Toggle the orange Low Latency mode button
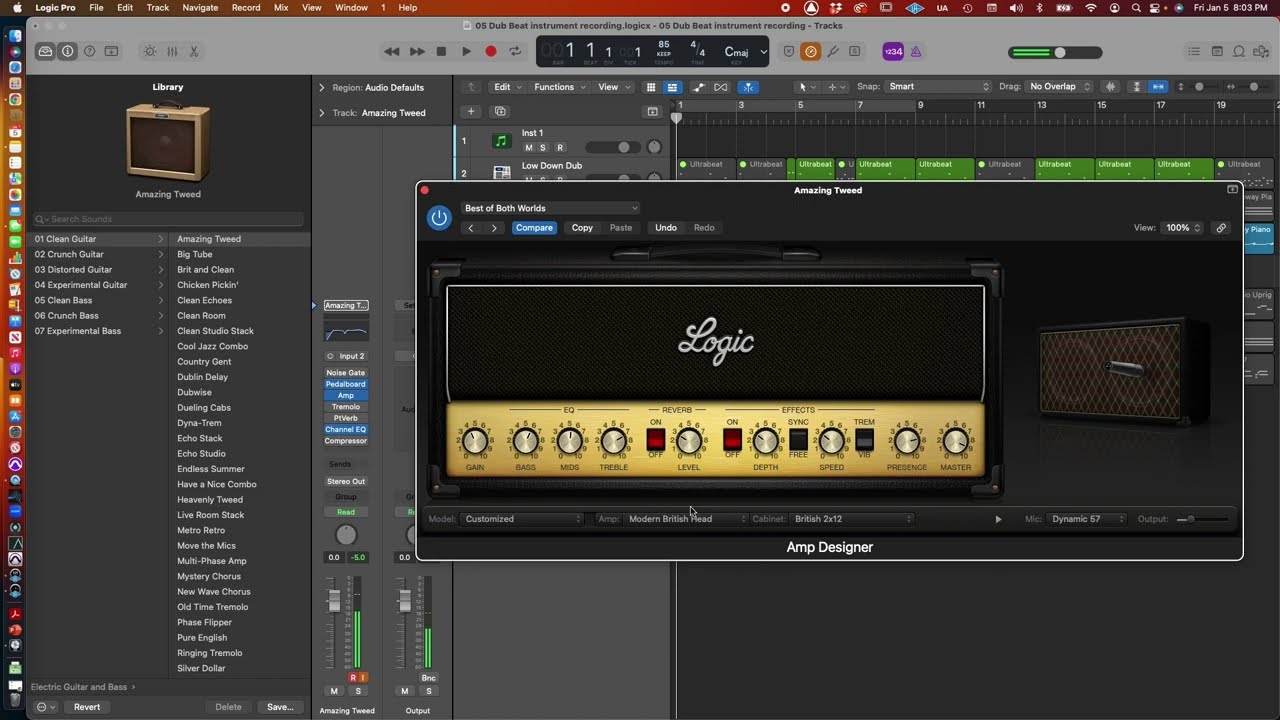The image size is (1280, 720). click(x=811, y=51)
